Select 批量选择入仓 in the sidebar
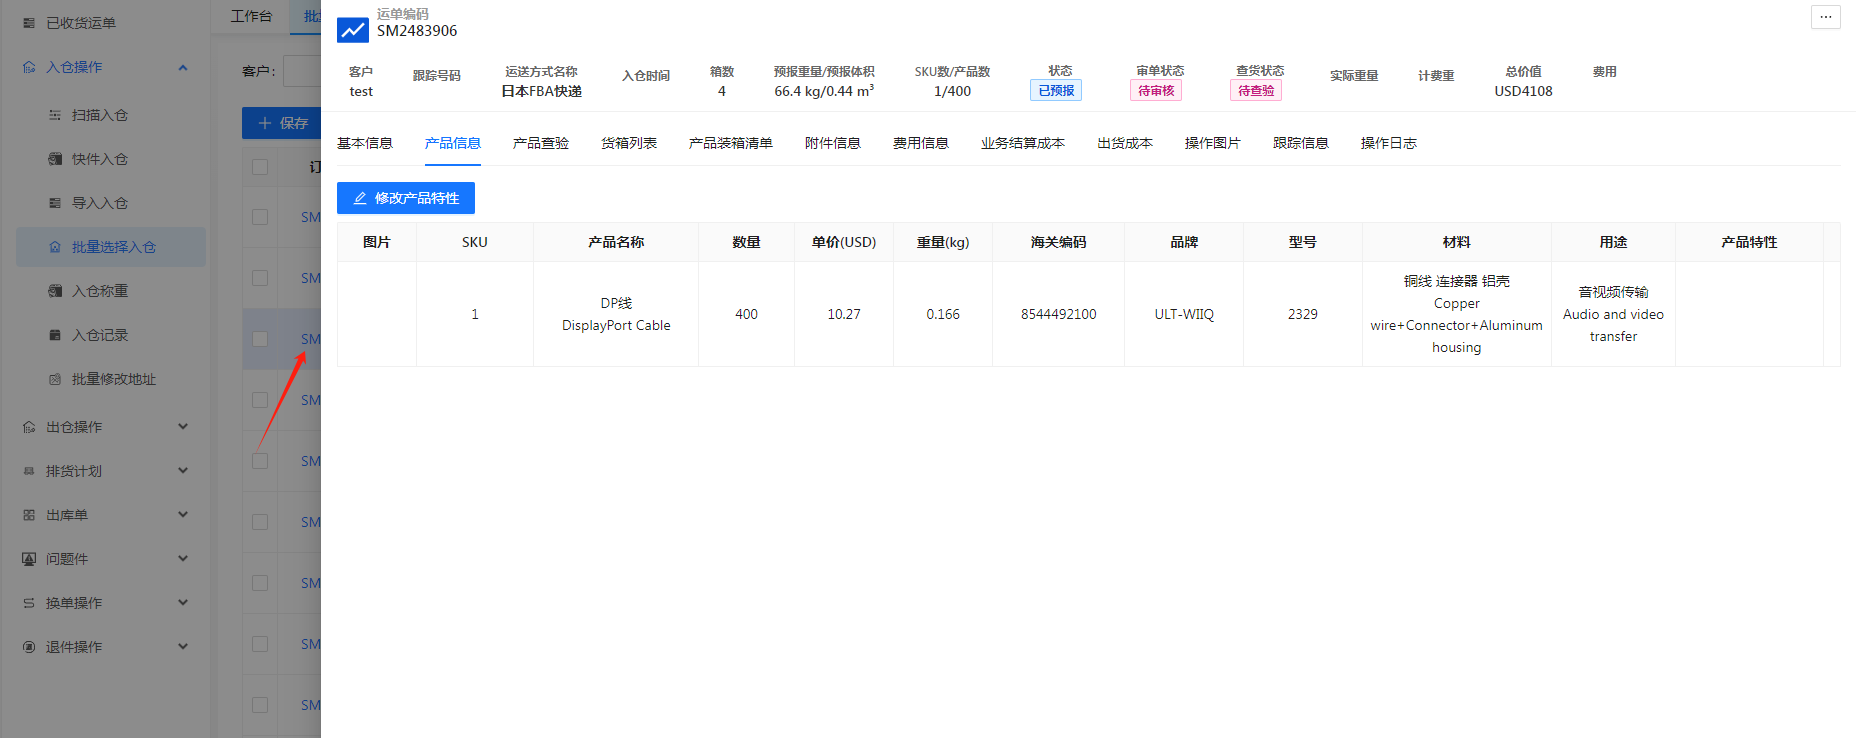The image size is (1856, 738). [112, 247]
